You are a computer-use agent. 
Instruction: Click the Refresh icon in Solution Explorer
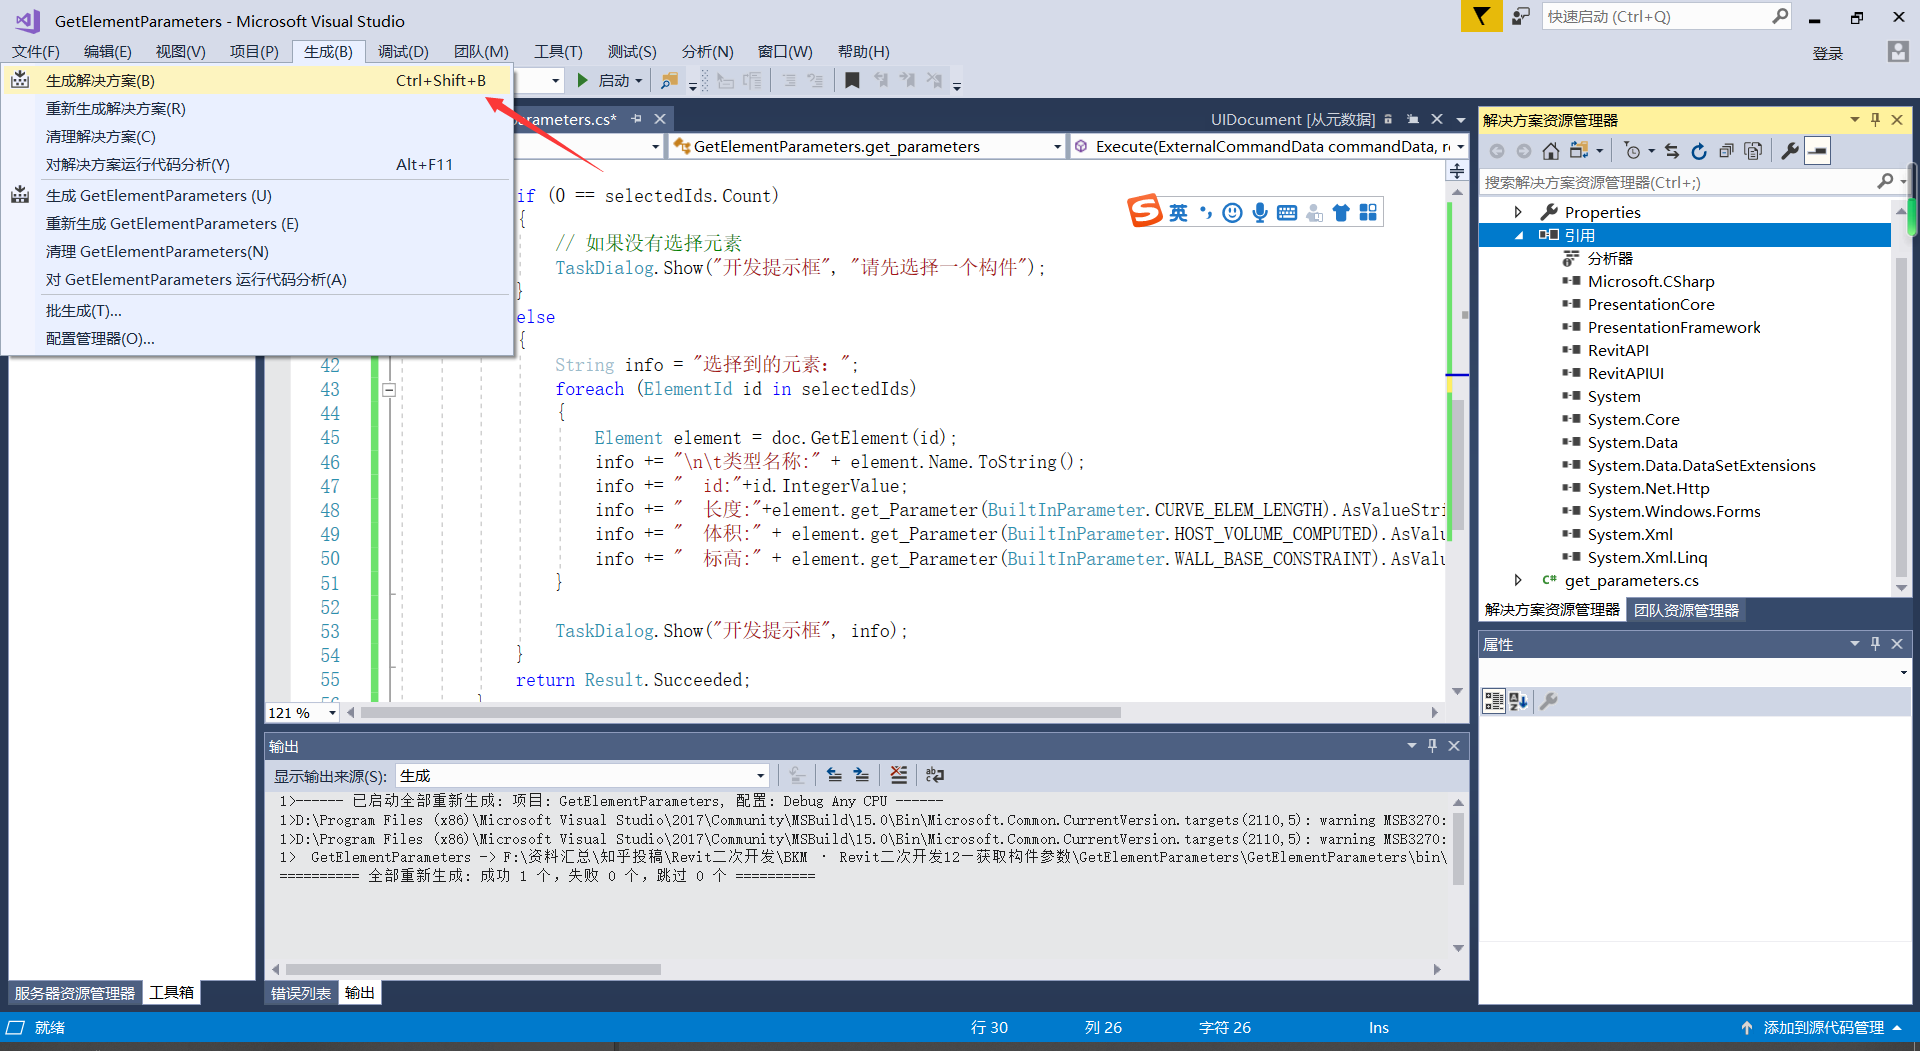pos(1698,151)
